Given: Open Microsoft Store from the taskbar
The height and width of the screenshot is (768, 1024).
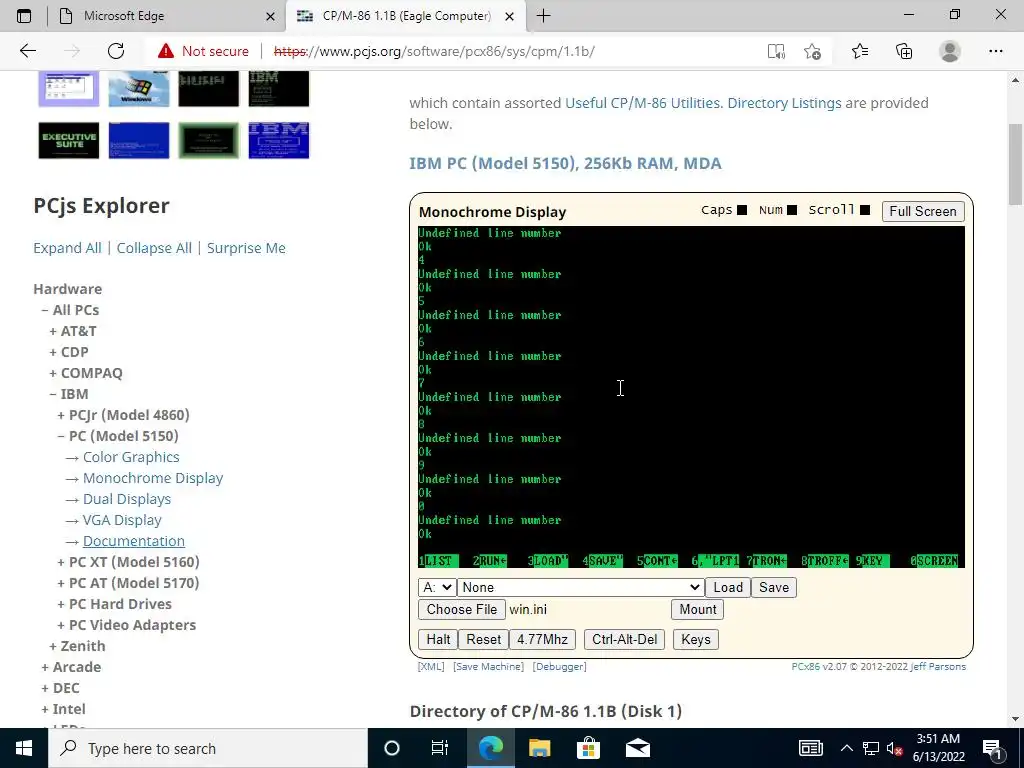Looking at the screenshot, I should 588,748.
